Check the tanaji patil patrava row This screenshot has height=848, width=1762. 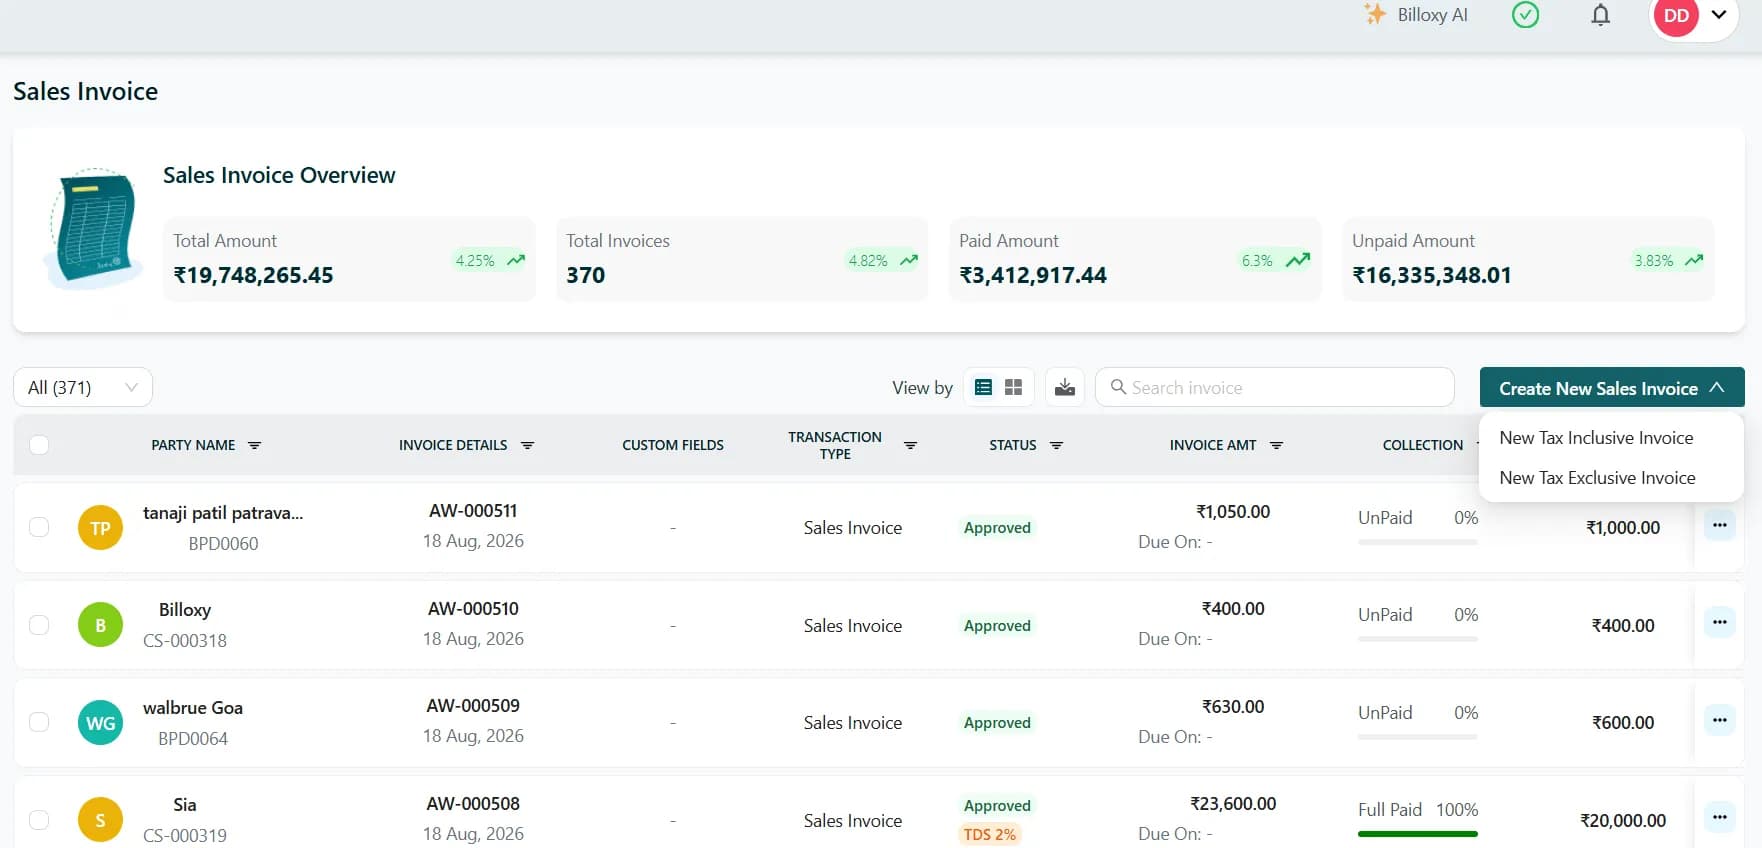point(39,527)
